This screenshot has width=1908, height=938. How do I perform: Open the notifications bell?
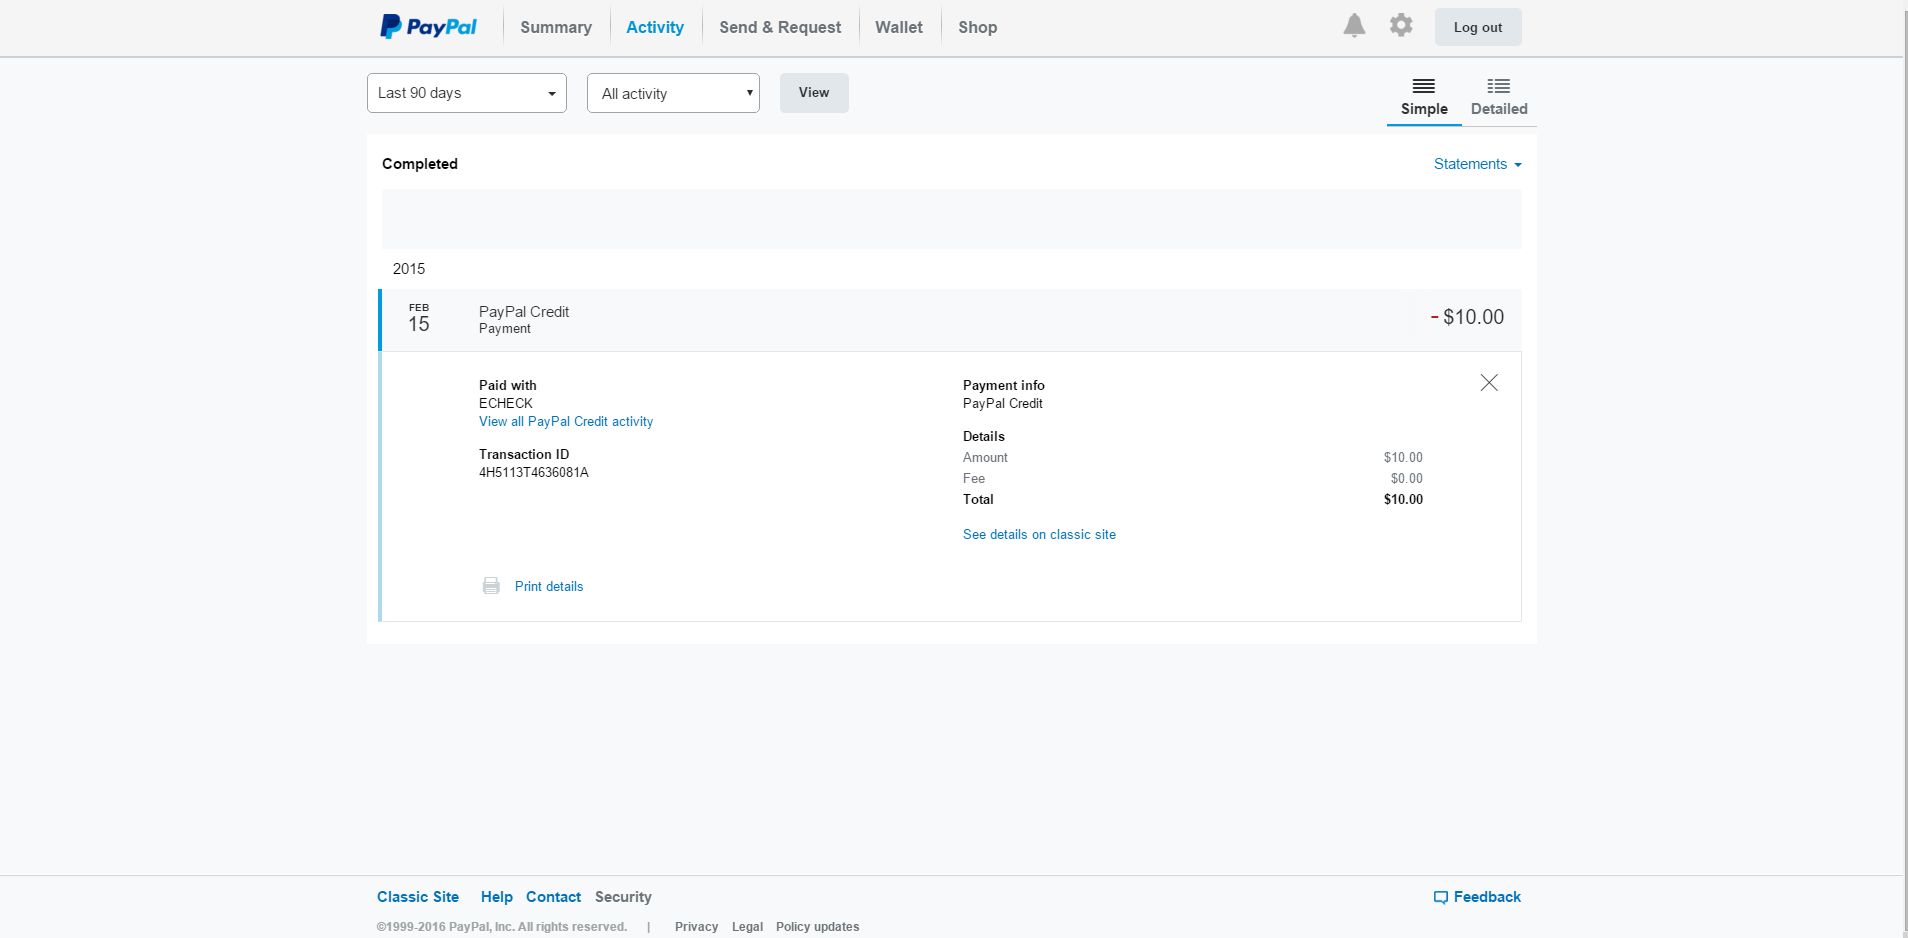pyautogui.click(x=1354, y=26)
